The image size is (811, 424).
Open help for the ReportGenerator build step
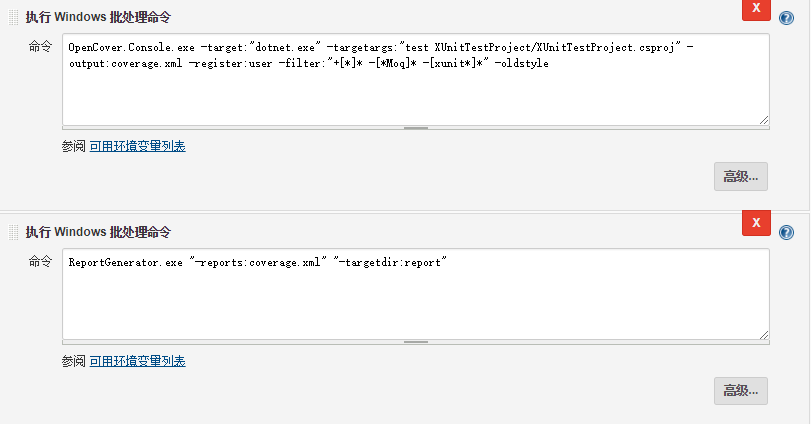[786, 232]
